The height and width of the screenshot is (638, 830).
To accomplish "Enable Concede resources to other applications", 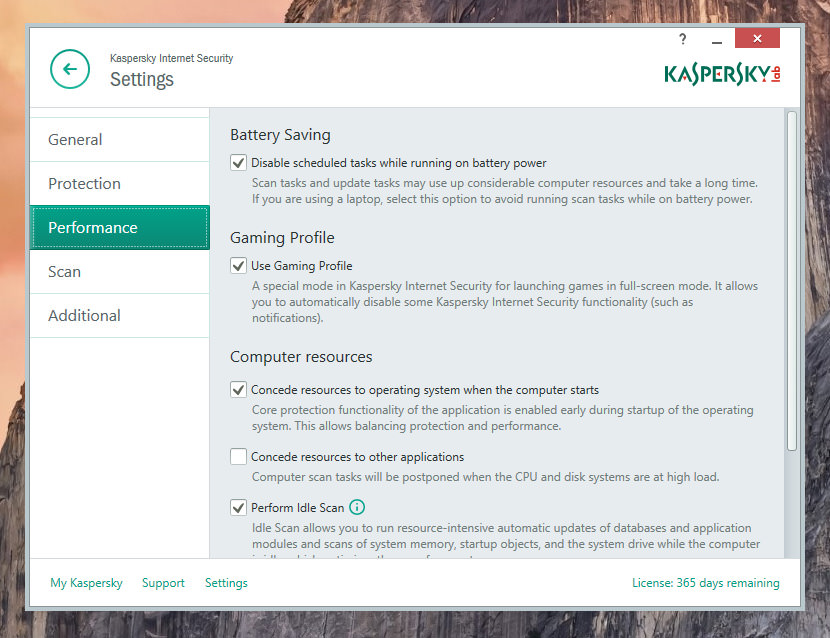I will click(x=238, y=456).
